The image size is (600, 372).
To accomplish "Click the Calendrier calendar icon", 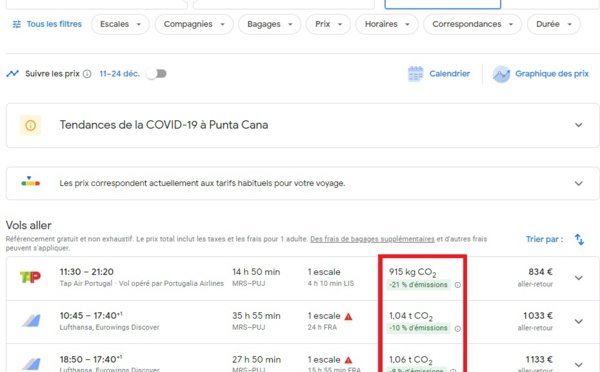I will click(416, 74).
